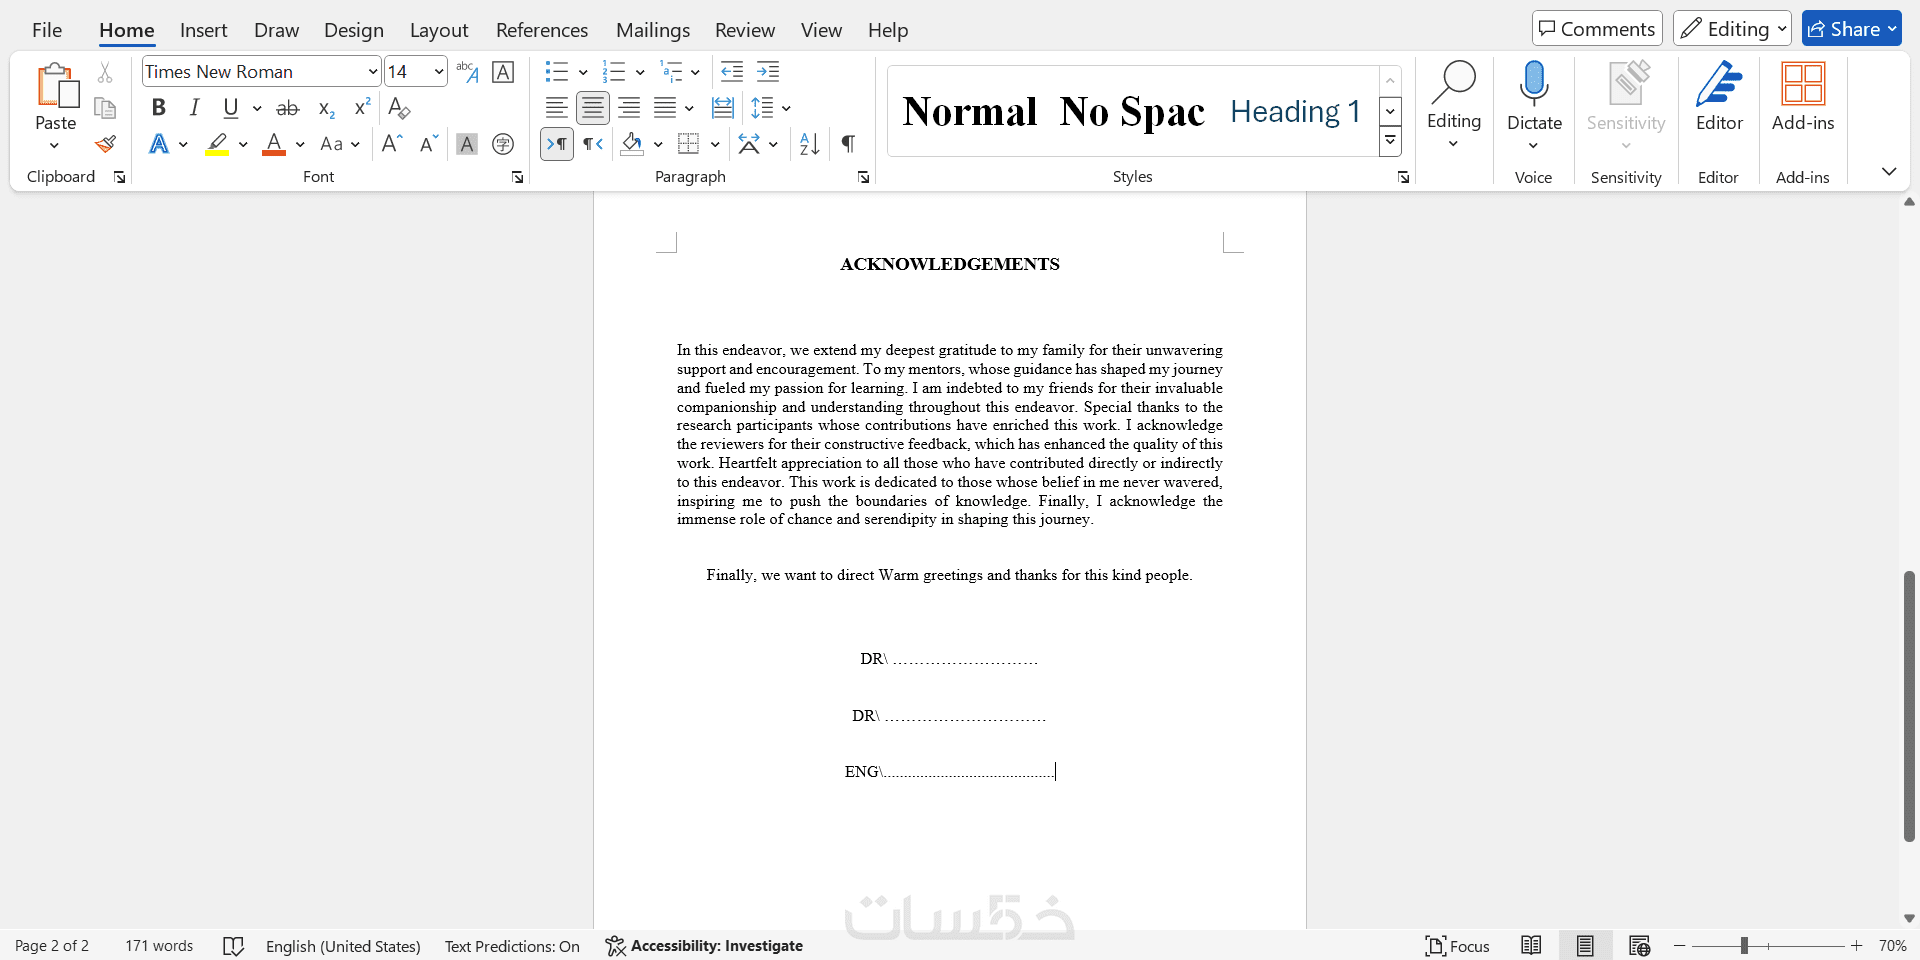
Task: Toggle Align Left
Action: click(557, 108)
